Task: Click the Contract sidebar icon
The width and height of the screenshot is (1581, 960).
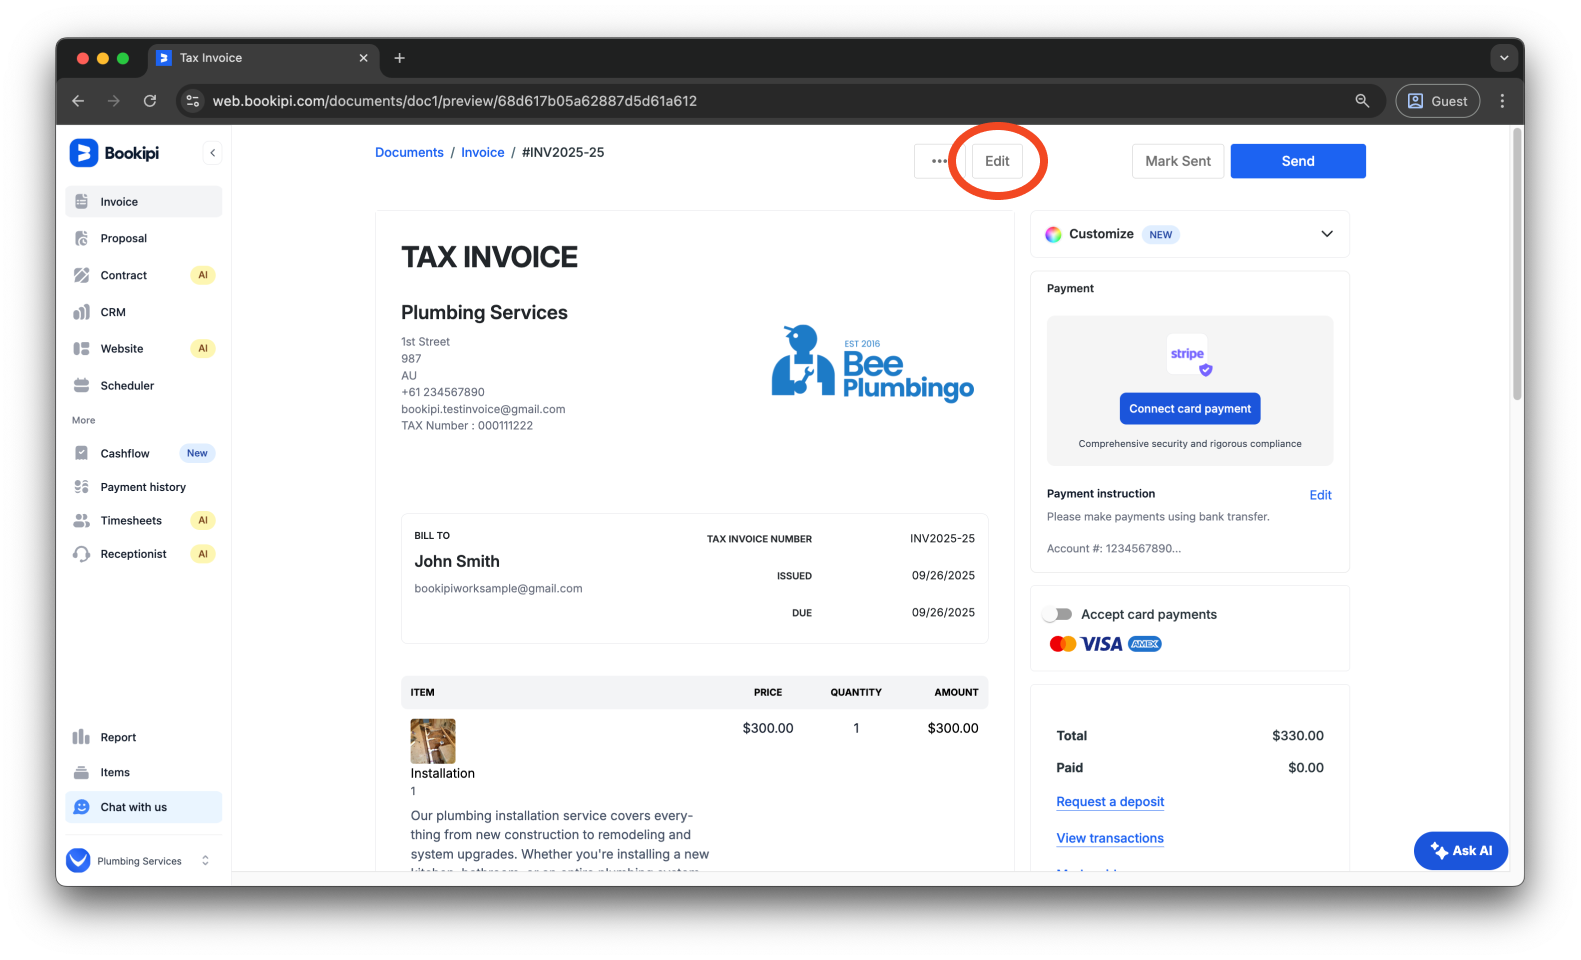Action: pyautogui.click(x=82, y=275)
